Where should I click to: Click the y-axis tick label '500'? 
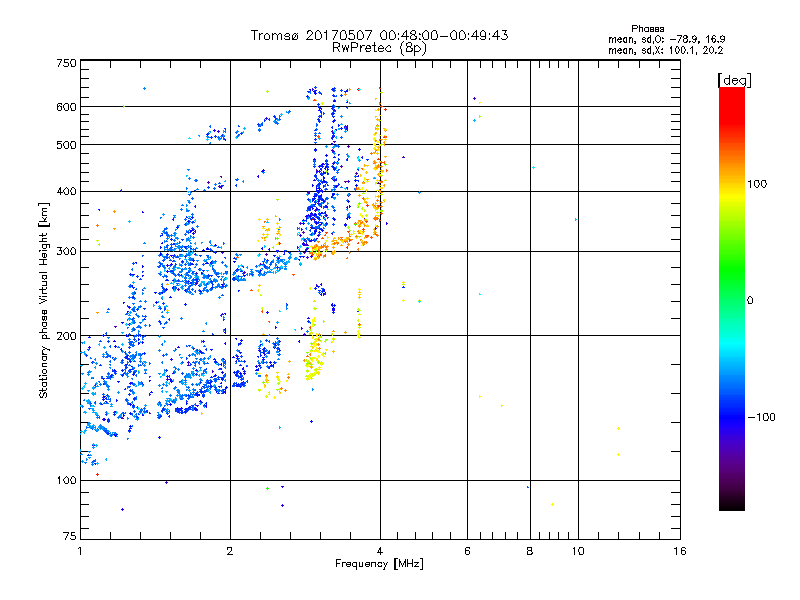(x=67, y=145)
